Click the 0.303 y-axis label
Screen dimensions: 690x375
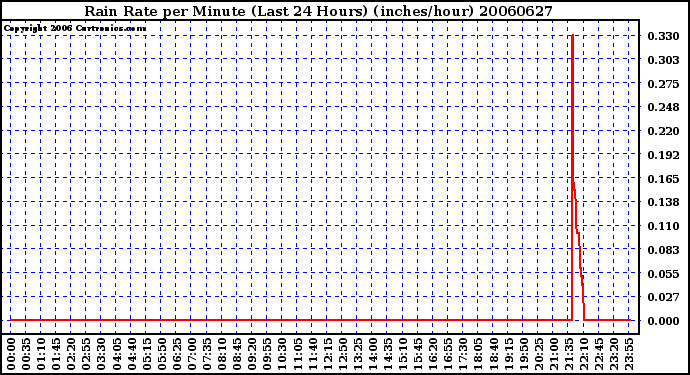663,60
